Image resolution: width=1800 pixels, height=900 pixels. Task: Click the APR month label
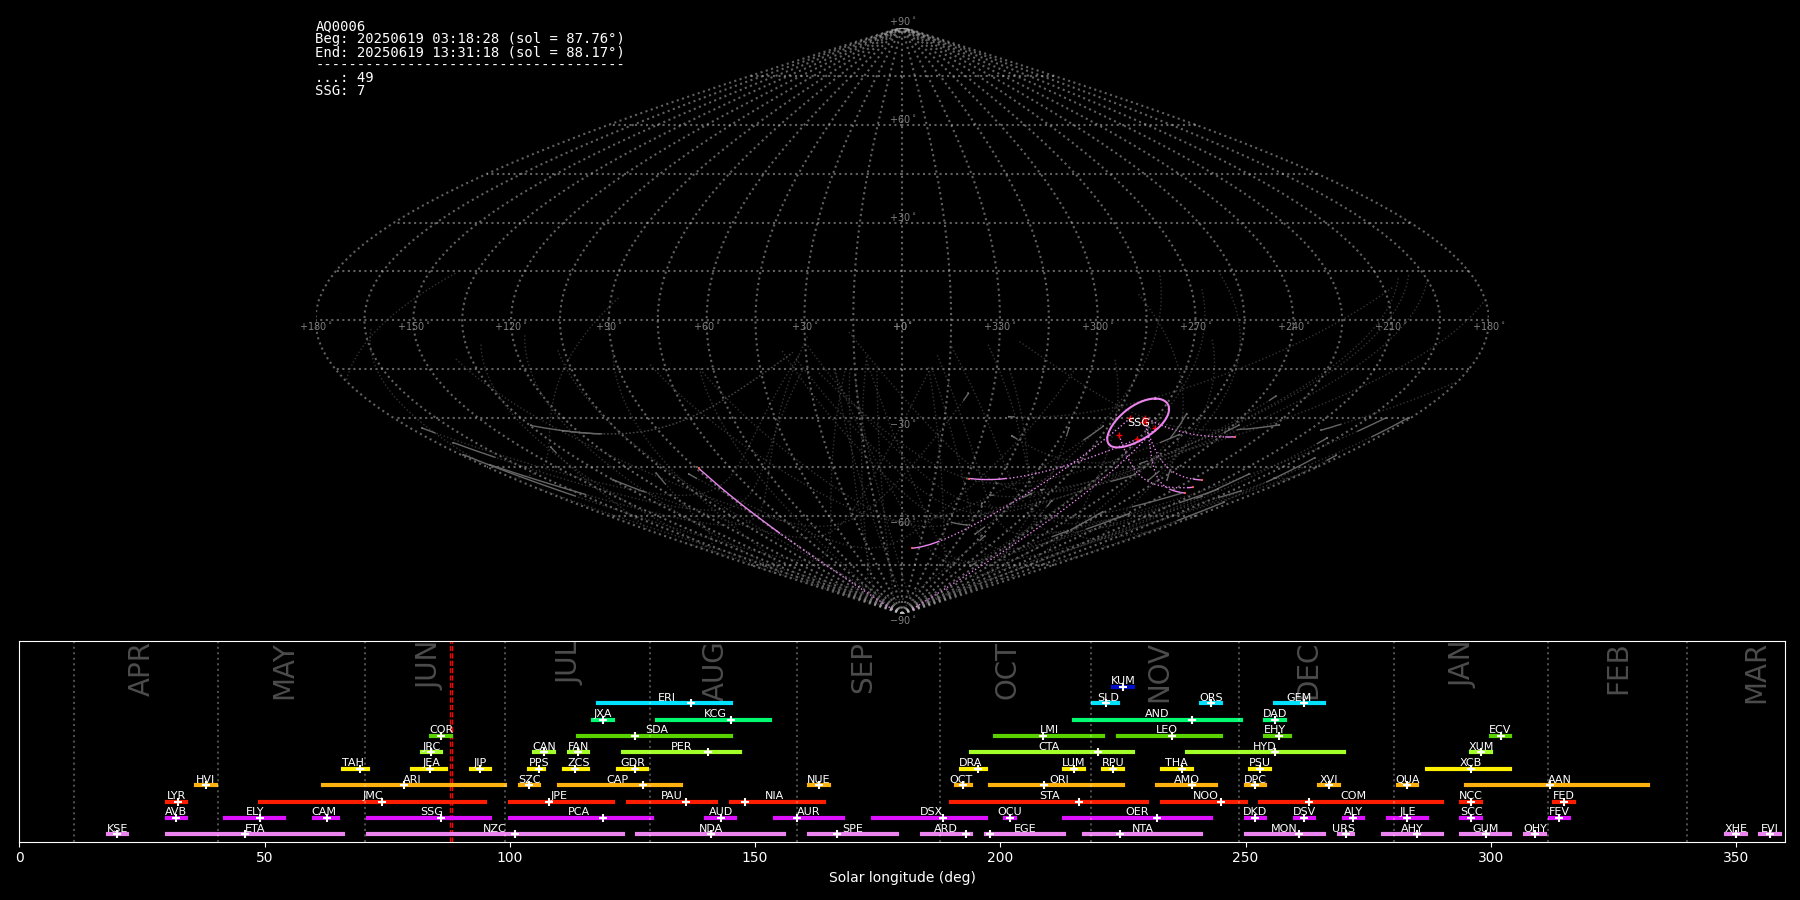tap(140, 670)
